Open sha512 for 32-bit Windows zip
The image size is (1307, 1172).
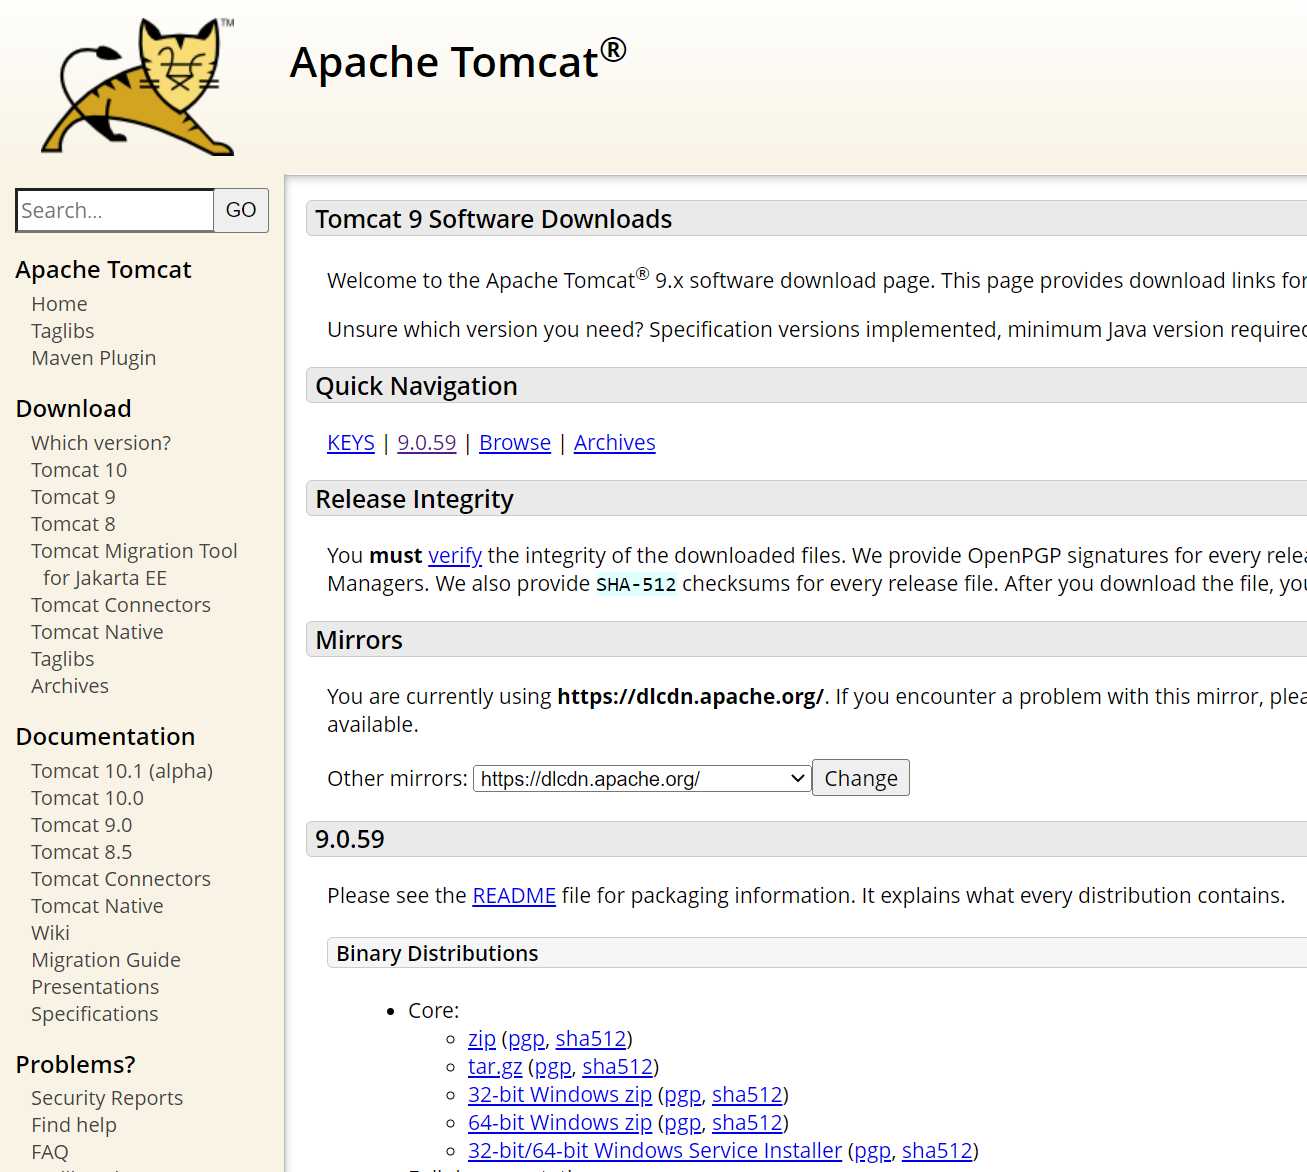coord(747,1095)
